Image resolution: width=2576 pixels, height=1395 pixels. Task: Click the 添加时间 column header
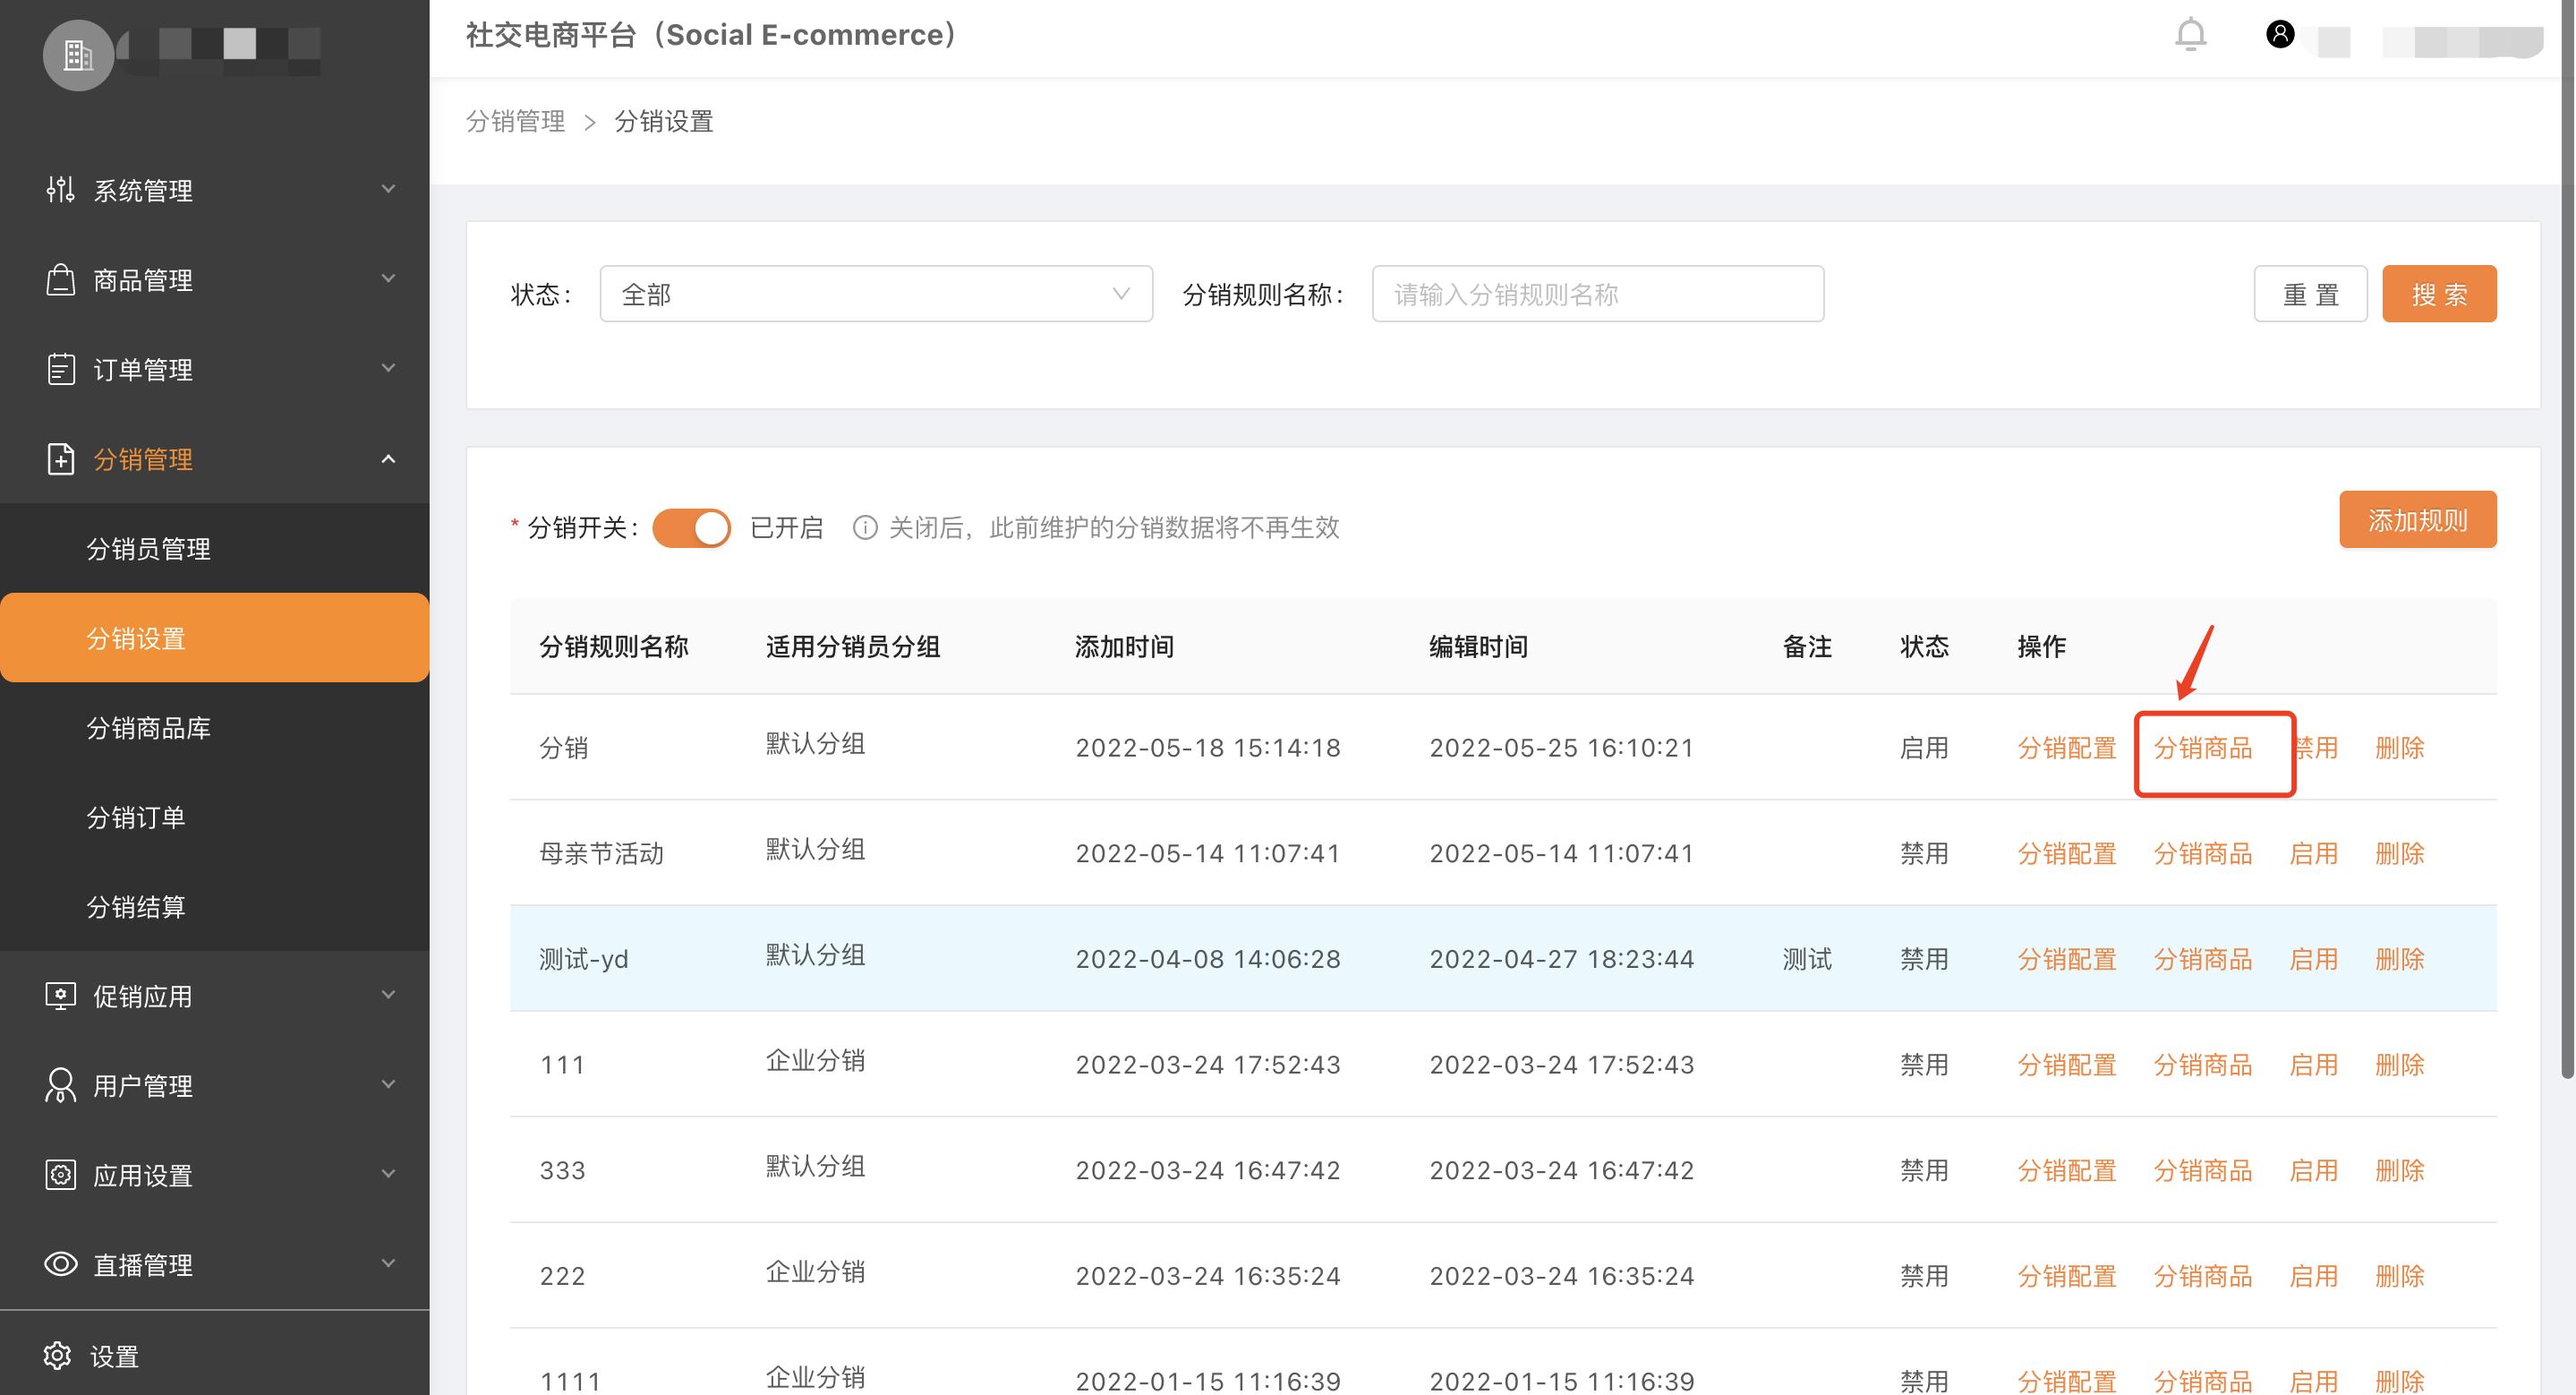tap(1125, 646)
